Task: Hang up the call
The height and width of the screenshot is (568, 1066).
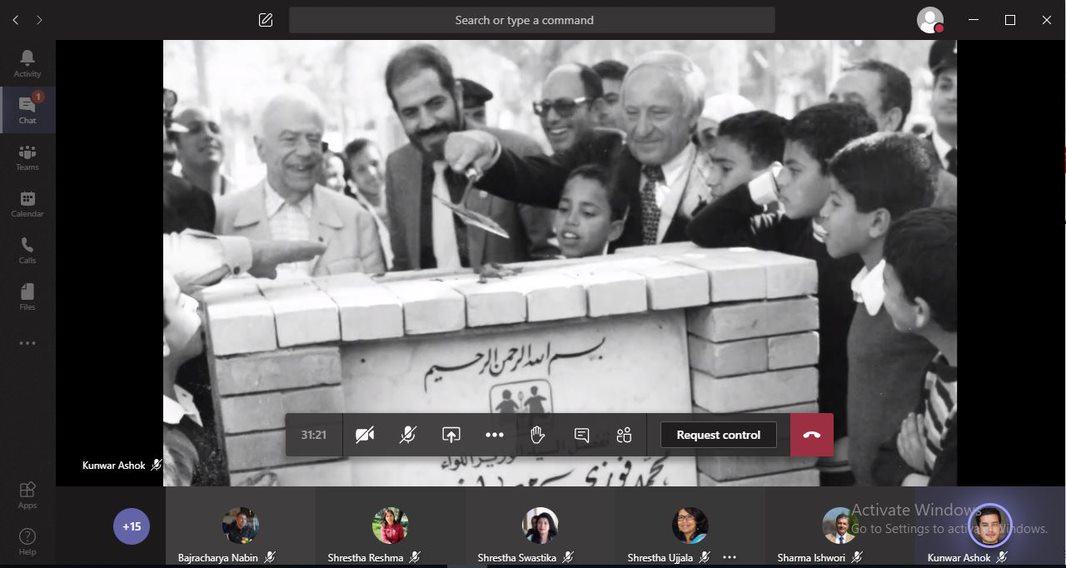Action: pos(811,435)
